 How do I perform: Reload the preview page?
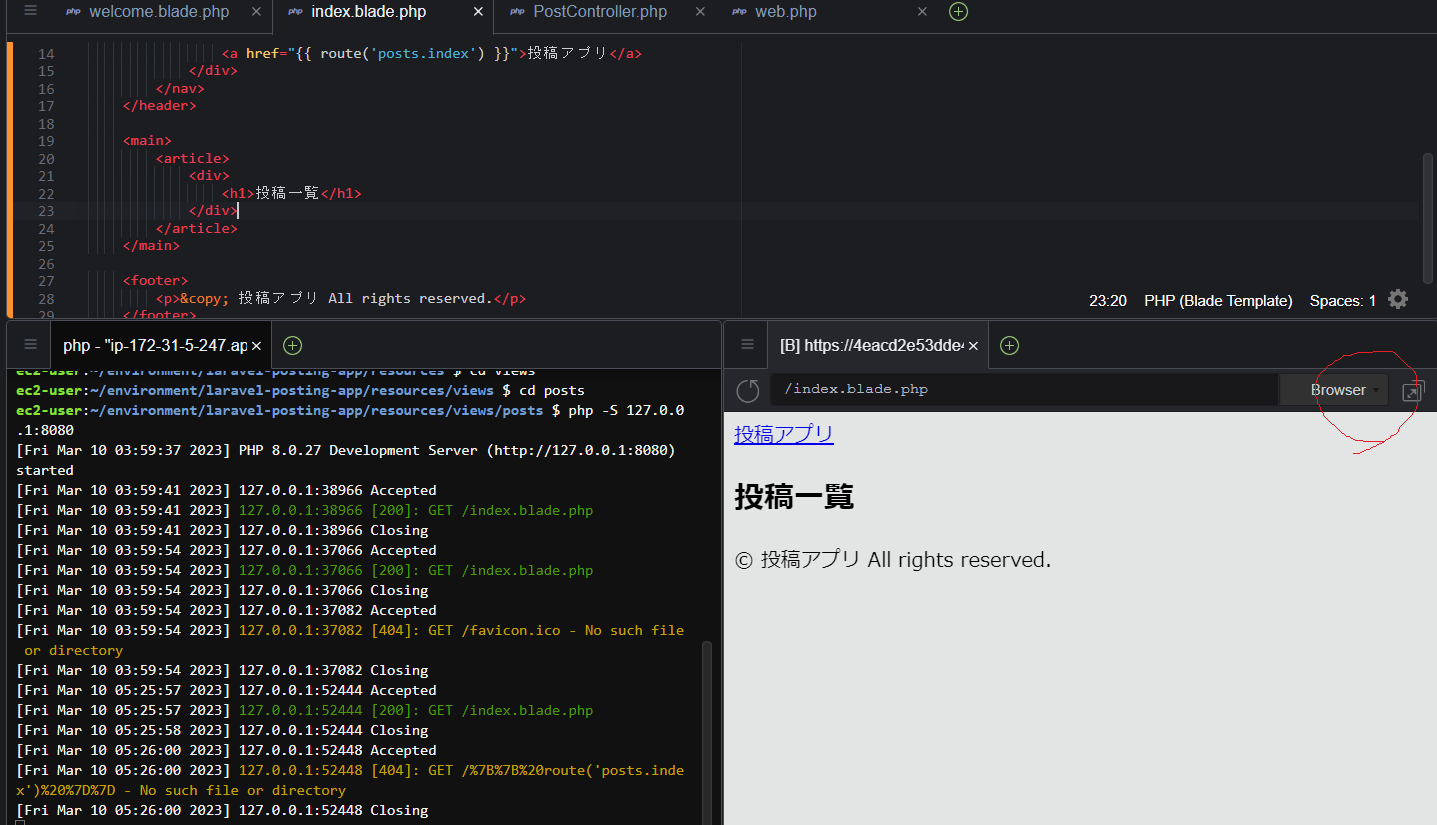tap(748, 390)
